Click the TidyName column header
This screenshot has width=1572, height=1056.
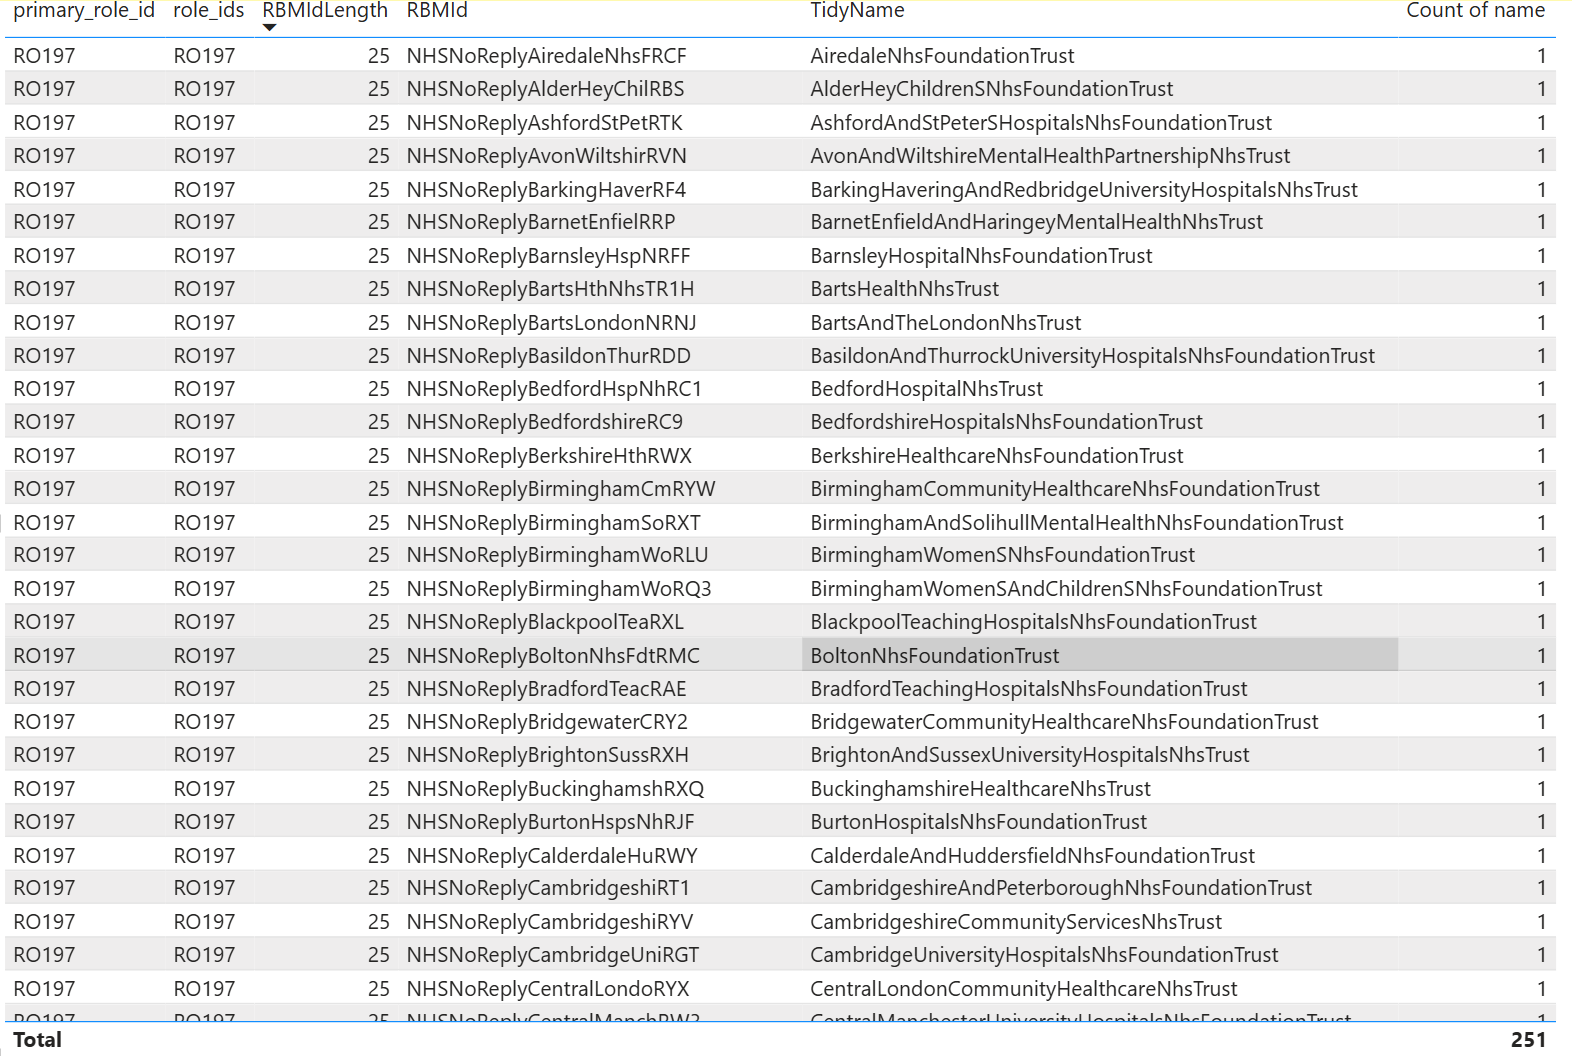click(x=857, y=10)
